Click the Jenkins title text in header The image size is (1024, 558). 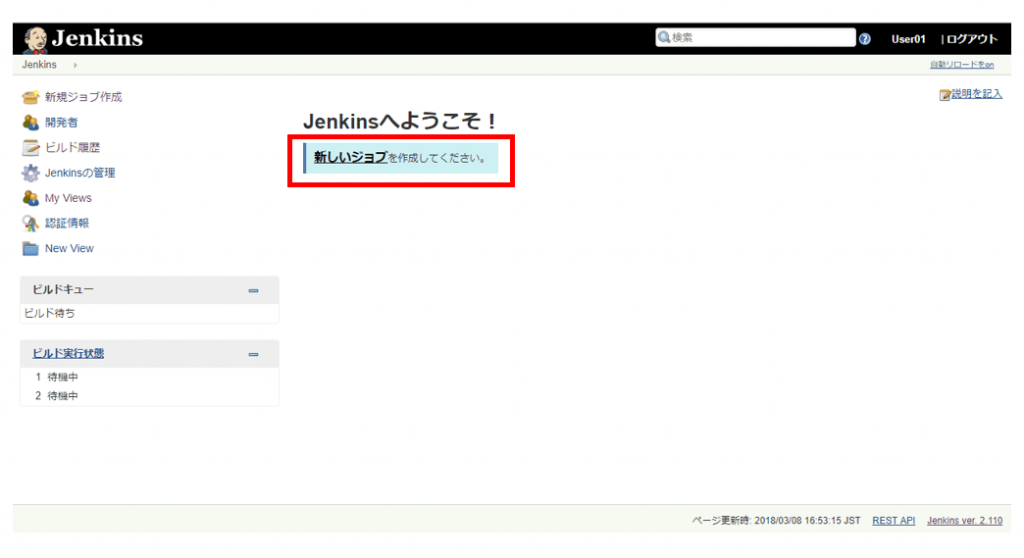(x=97, y=39)
